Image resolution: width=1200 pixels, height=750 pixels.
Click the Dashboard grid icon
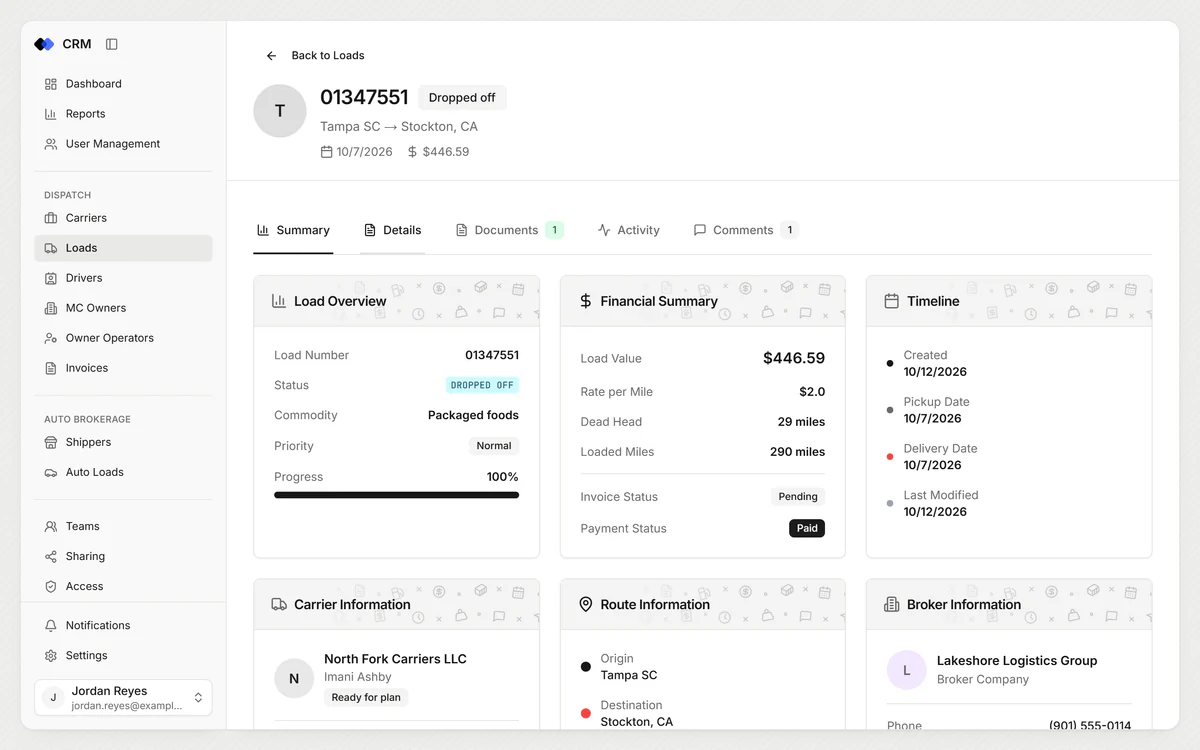pos(51,84)
